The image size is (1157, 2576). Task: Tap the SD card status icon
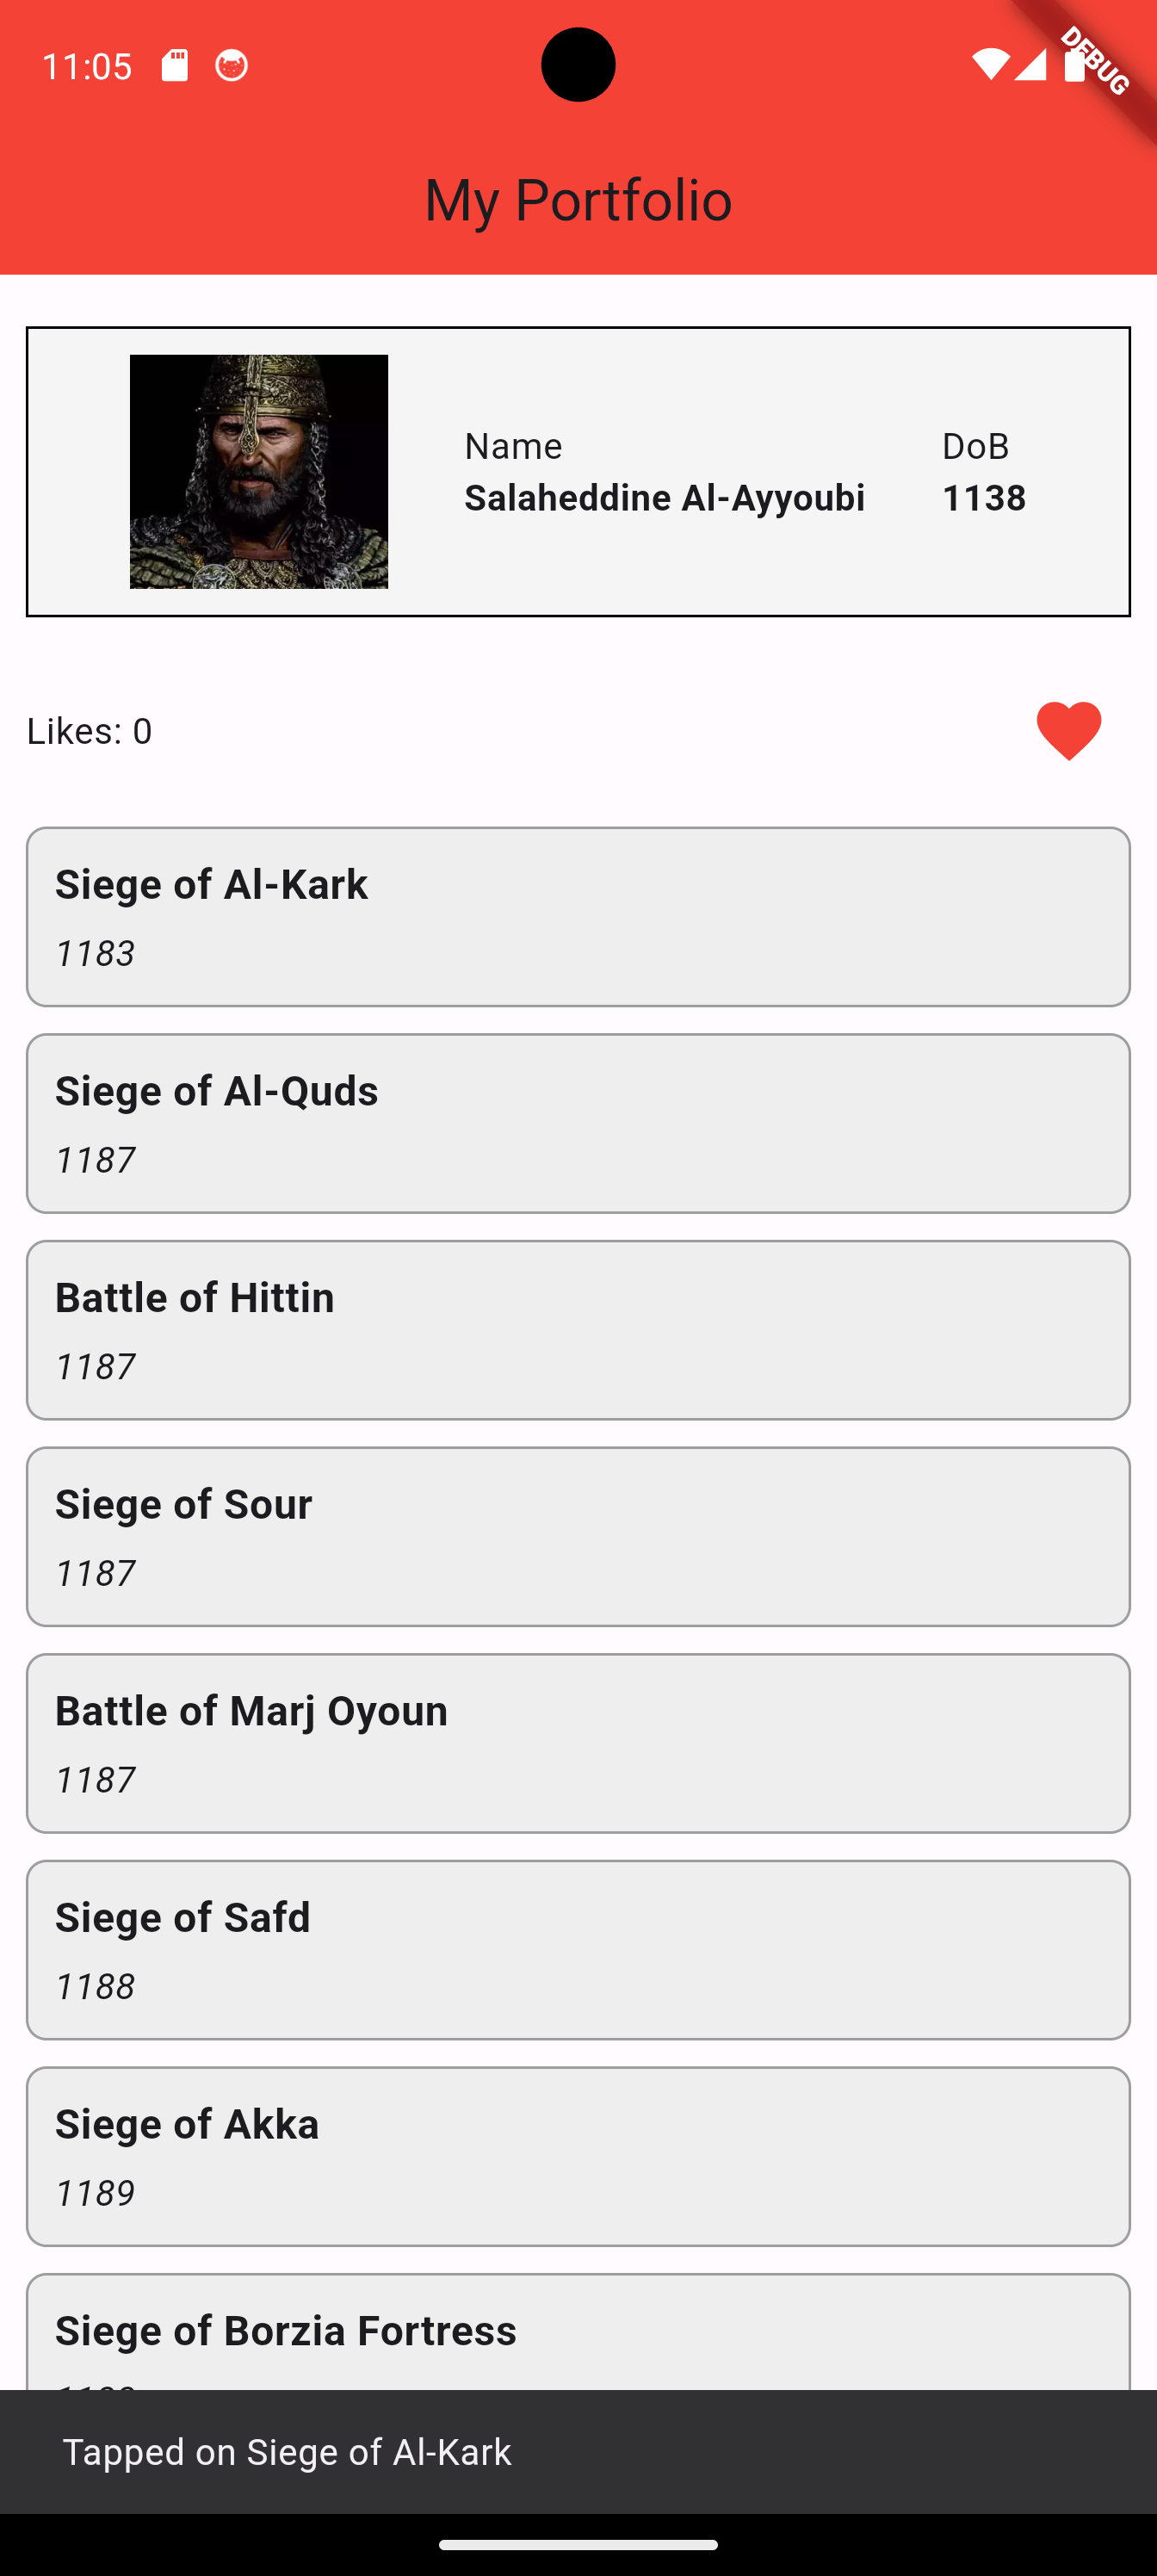click(175, 66)
